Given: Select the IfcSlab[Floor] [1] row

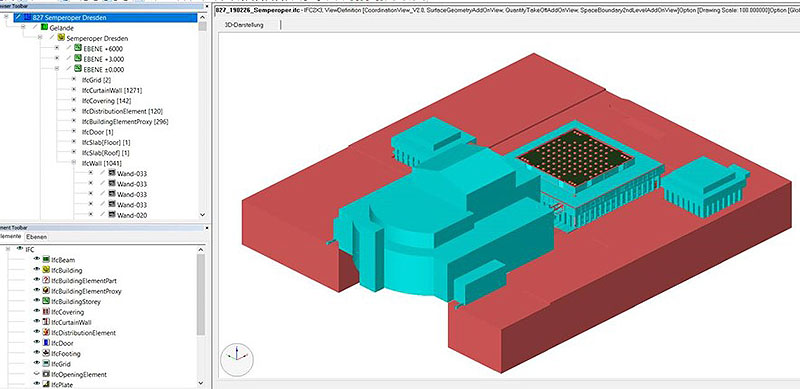Looking at the screenshot, I should coord(106,142).
